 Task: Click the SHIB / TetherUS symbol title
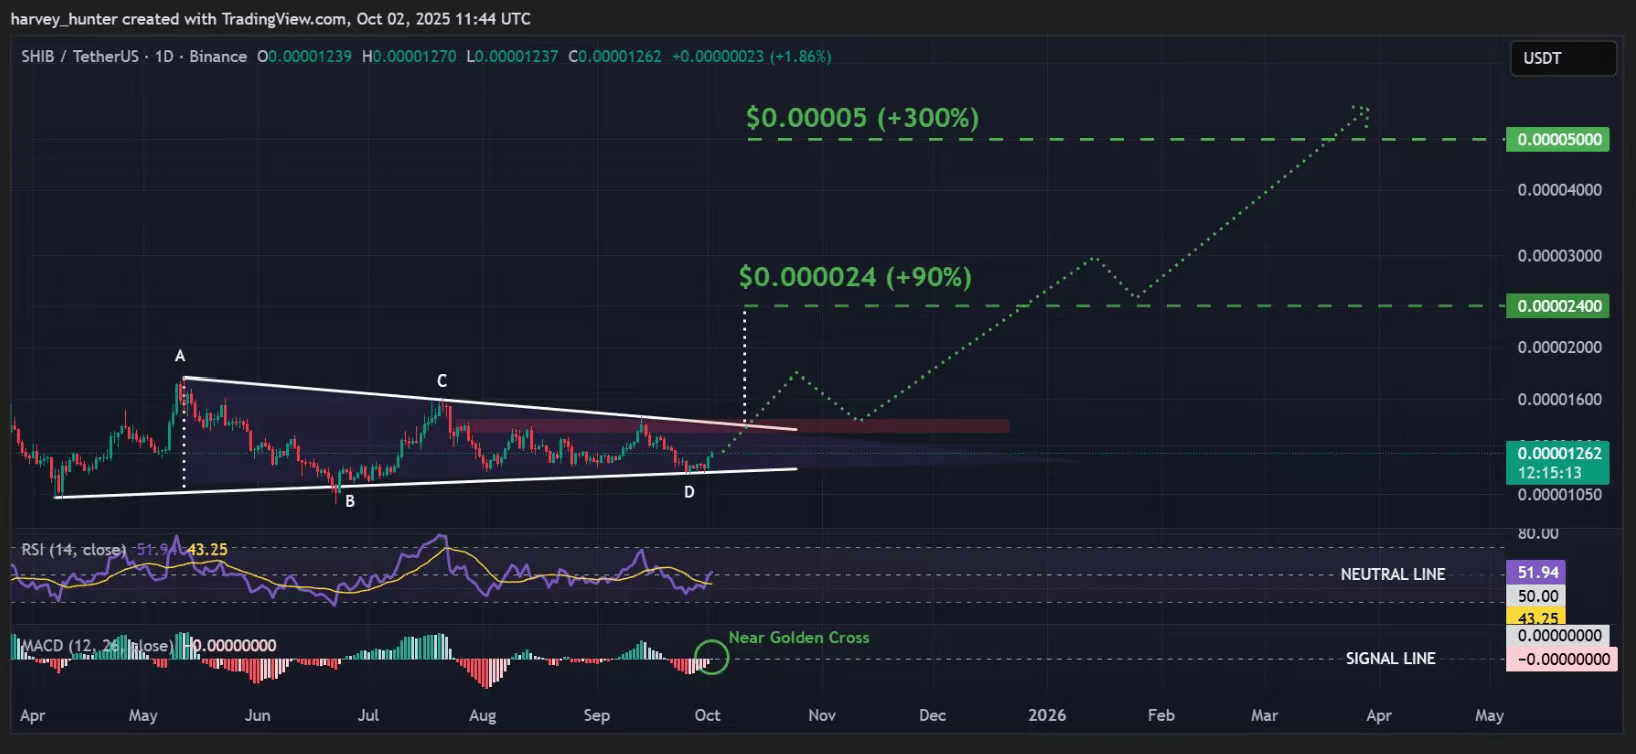click(x=80, y=56)
